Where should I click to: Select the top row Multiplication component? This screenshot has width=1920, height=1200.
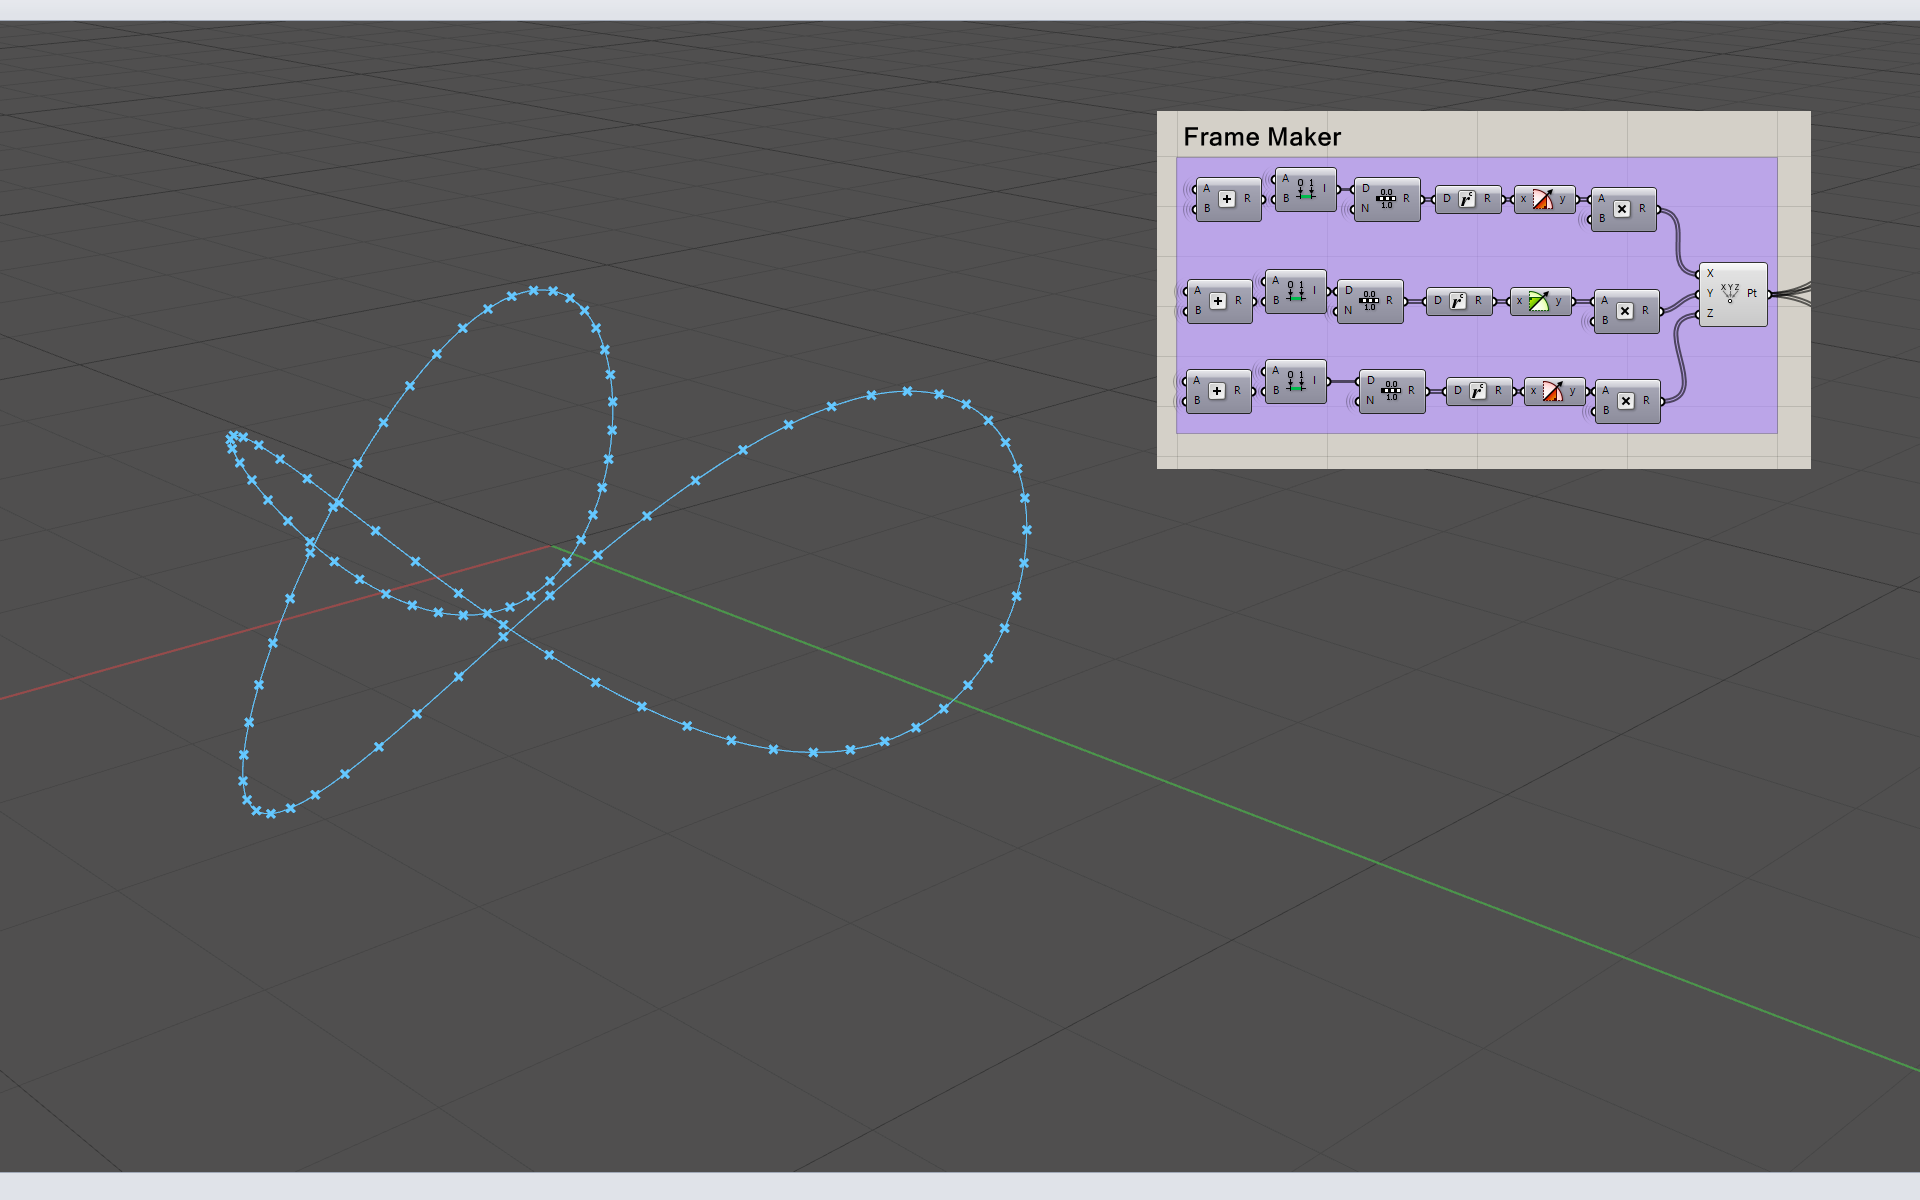pyautogui.click(x=1623, y=209)
